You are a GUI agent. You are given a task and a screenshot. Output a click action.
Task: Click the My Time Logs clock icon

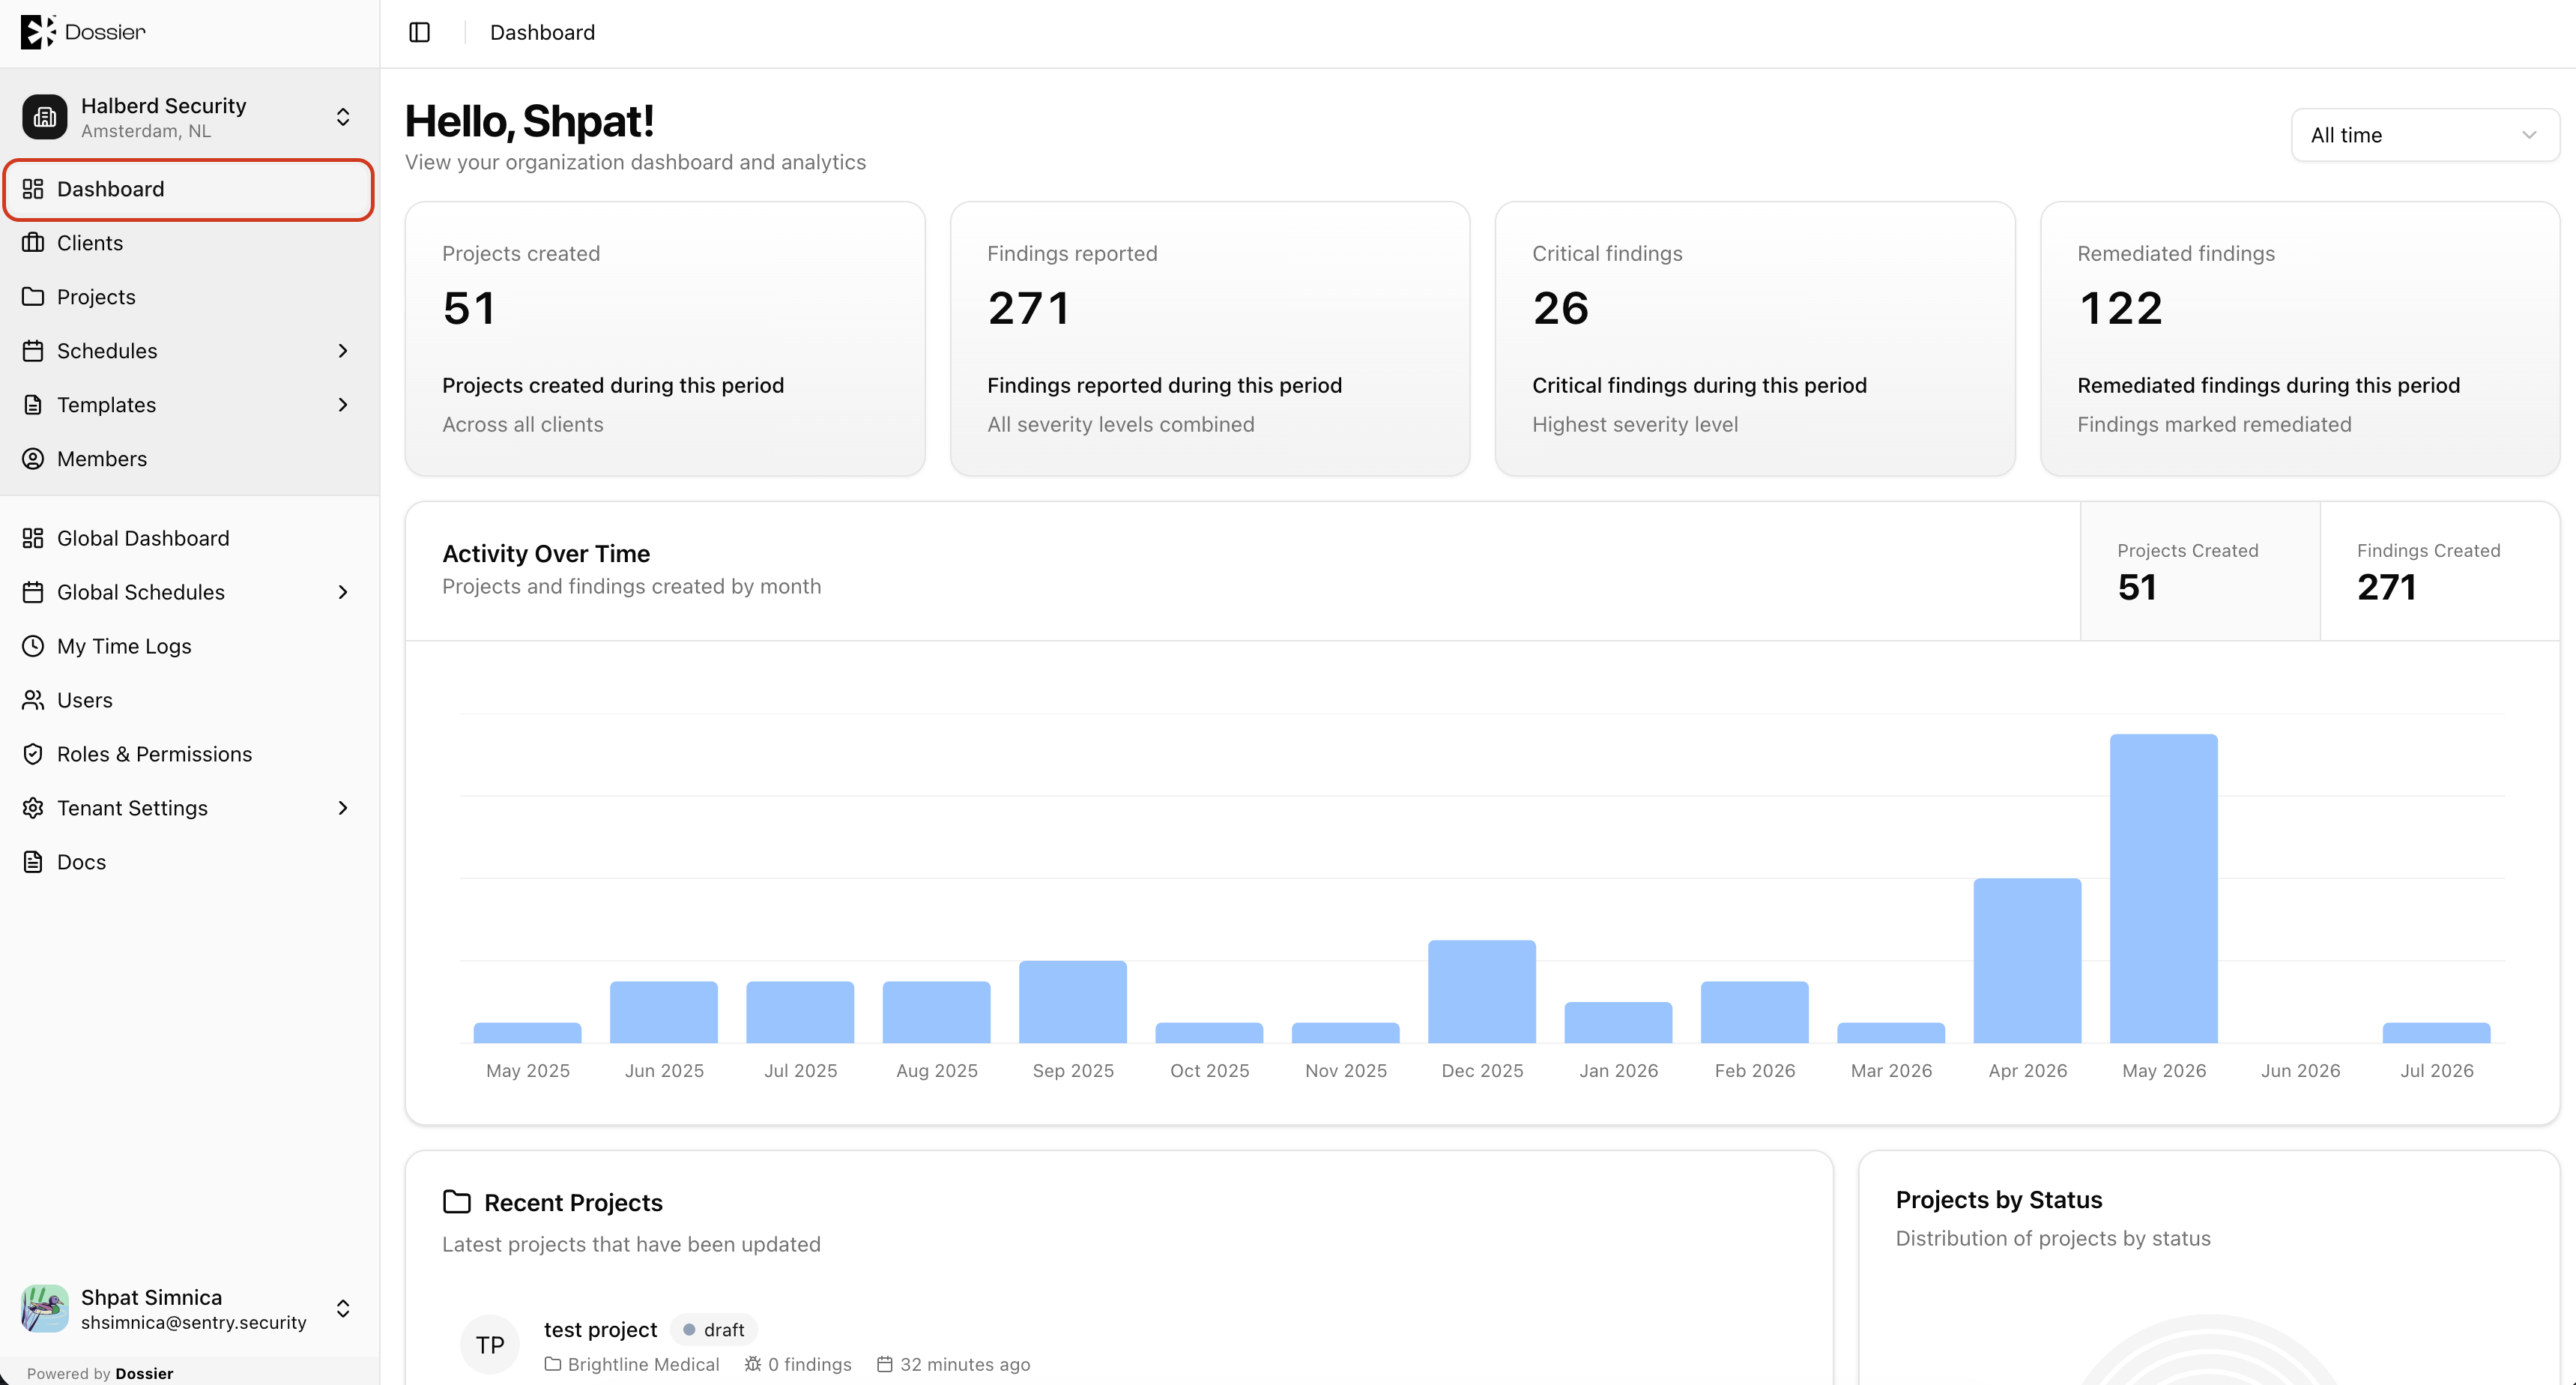click(33, 646)
